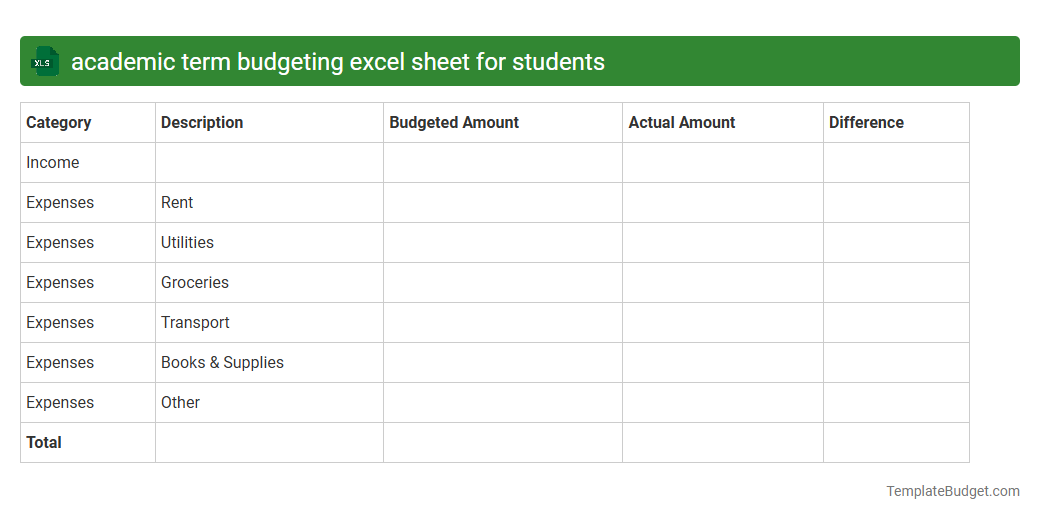Select the Transport description cell
Image resolution: width=1040 pixels, height=520 pixels.
(269, 322)
